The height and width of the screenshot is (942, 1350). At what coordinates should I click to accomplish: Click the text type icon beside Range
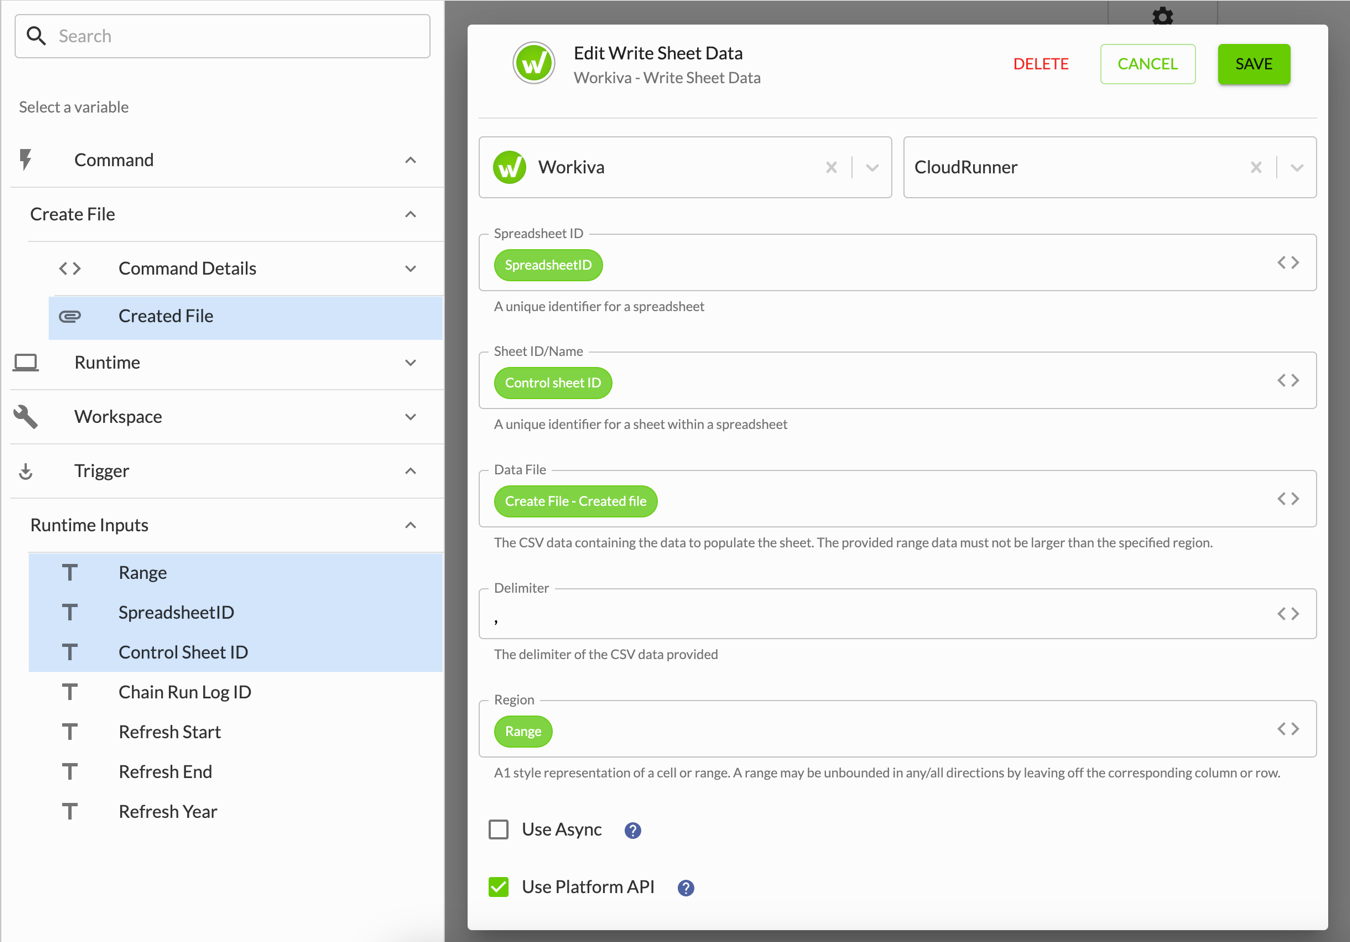[x=70, y=572]
